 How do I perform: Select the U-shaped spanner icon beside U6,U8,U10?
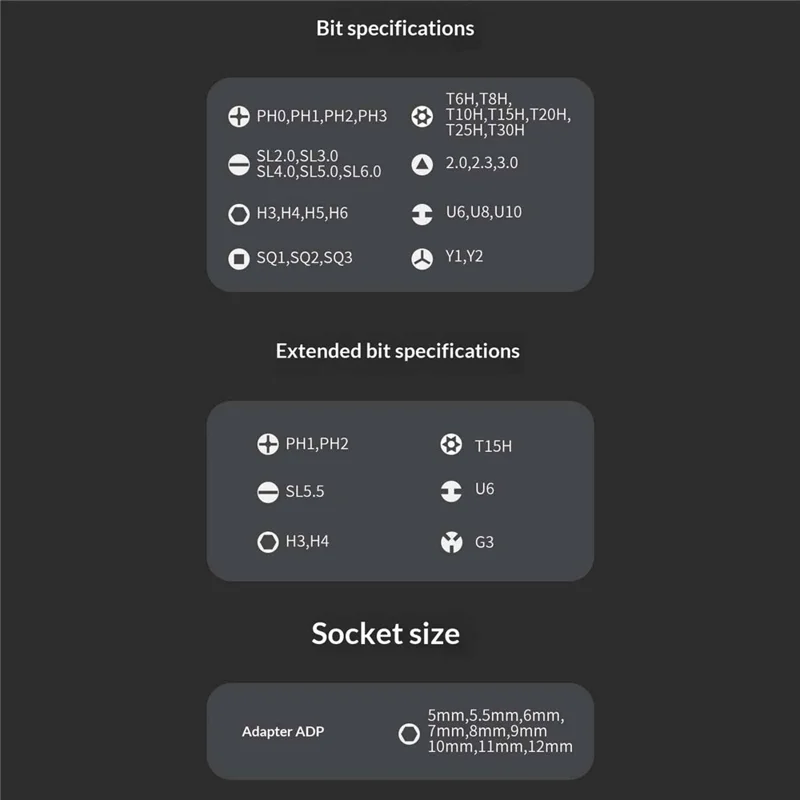[422, 214]
